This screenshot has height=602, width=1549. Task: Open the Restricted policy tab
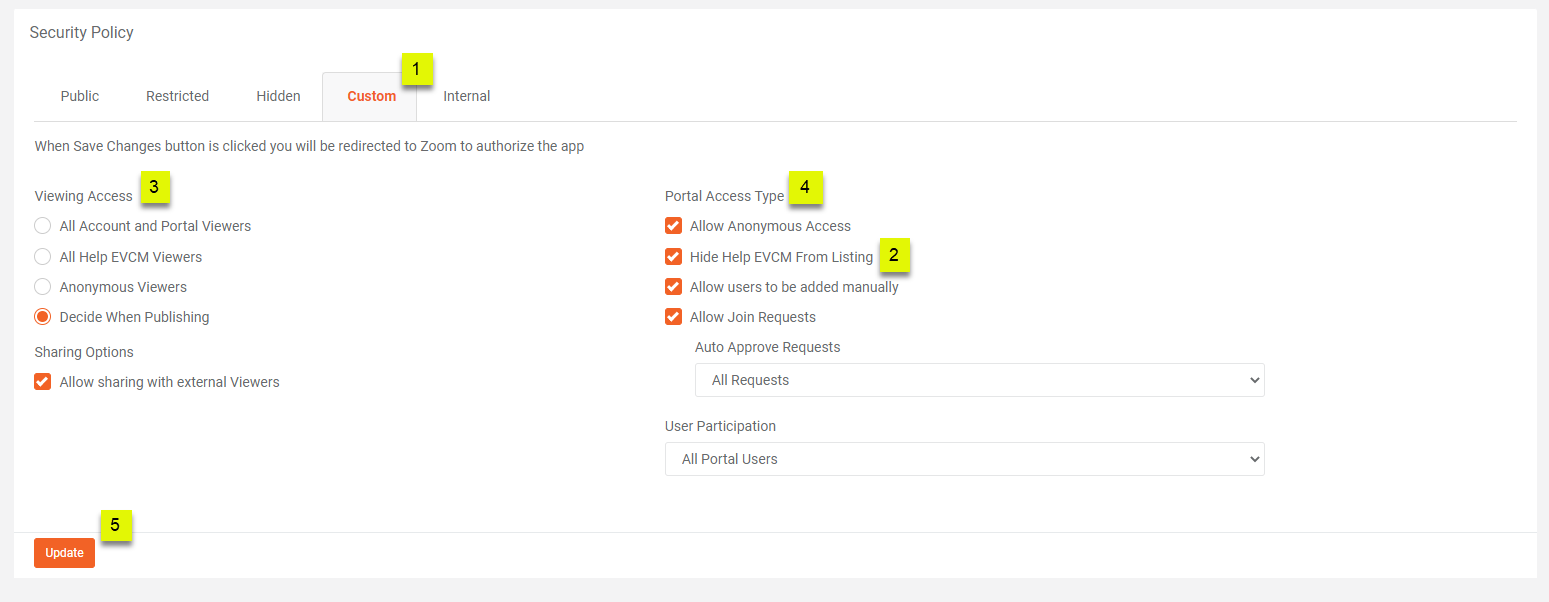point(177,96)
